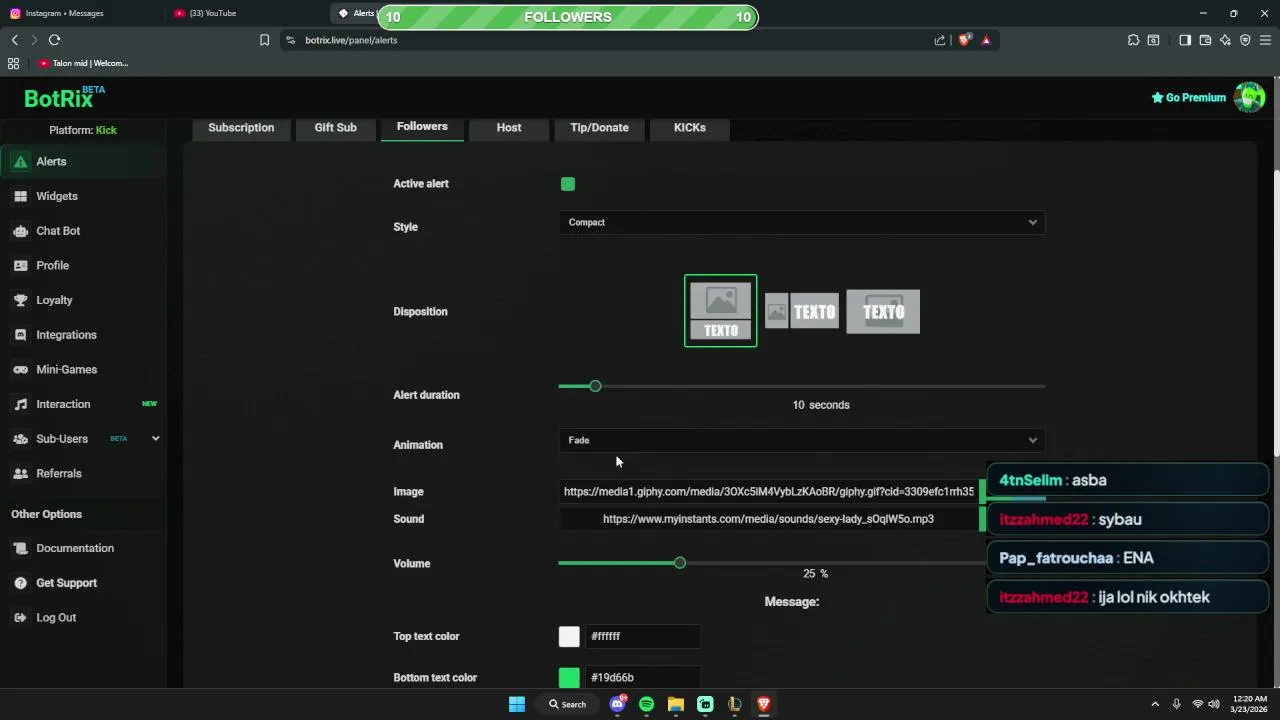
Task: Switch to the YouTube browser tab
Action: [x=245, y=13]
